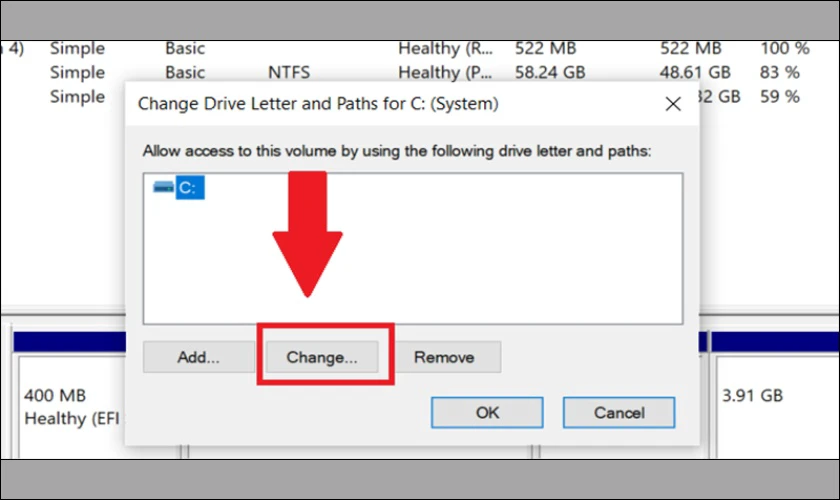This screenshot has height=500, width=840.
Task: Confirm with the OK button
Action: [x=487, y=412]
